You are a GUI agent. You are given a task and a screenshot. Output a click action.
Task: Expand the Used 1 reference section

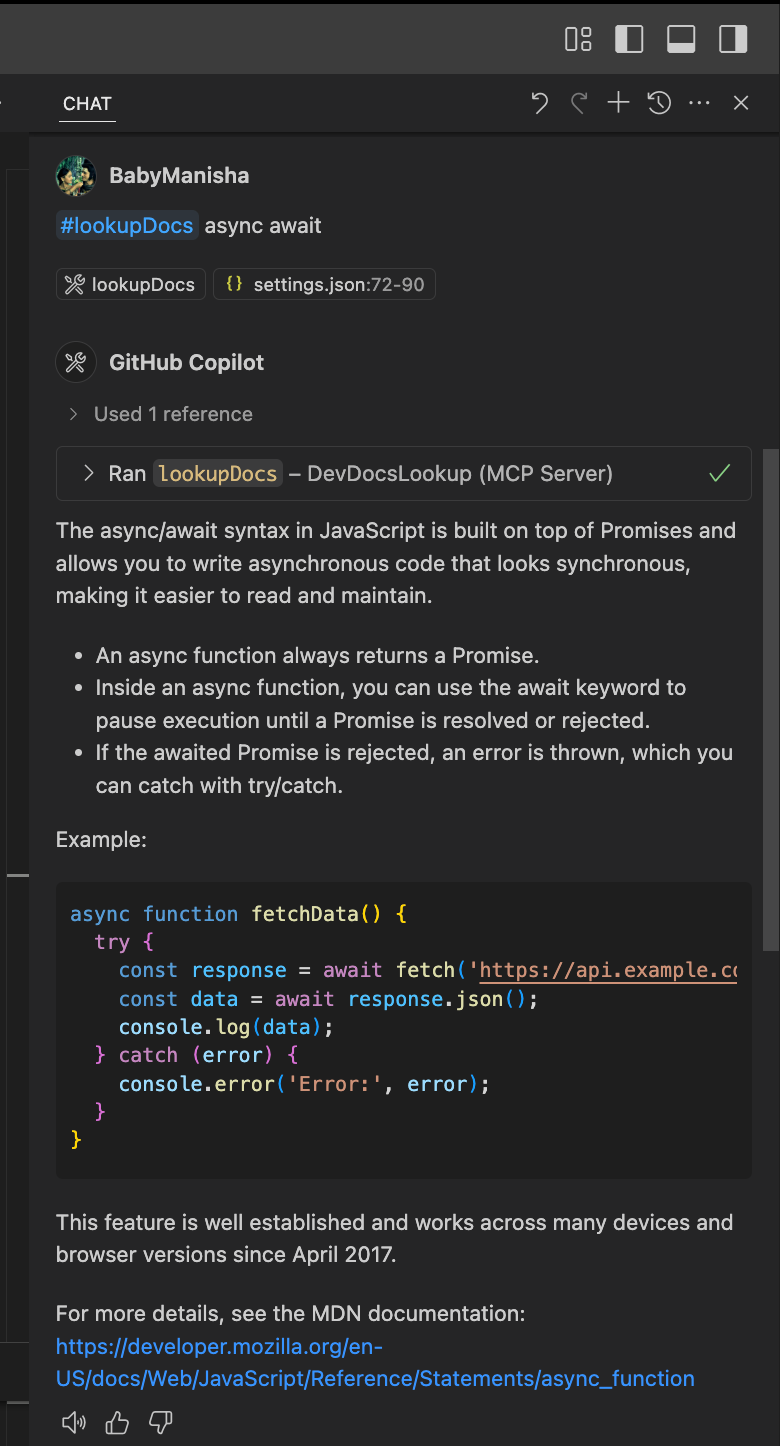[x=161, y=414]
